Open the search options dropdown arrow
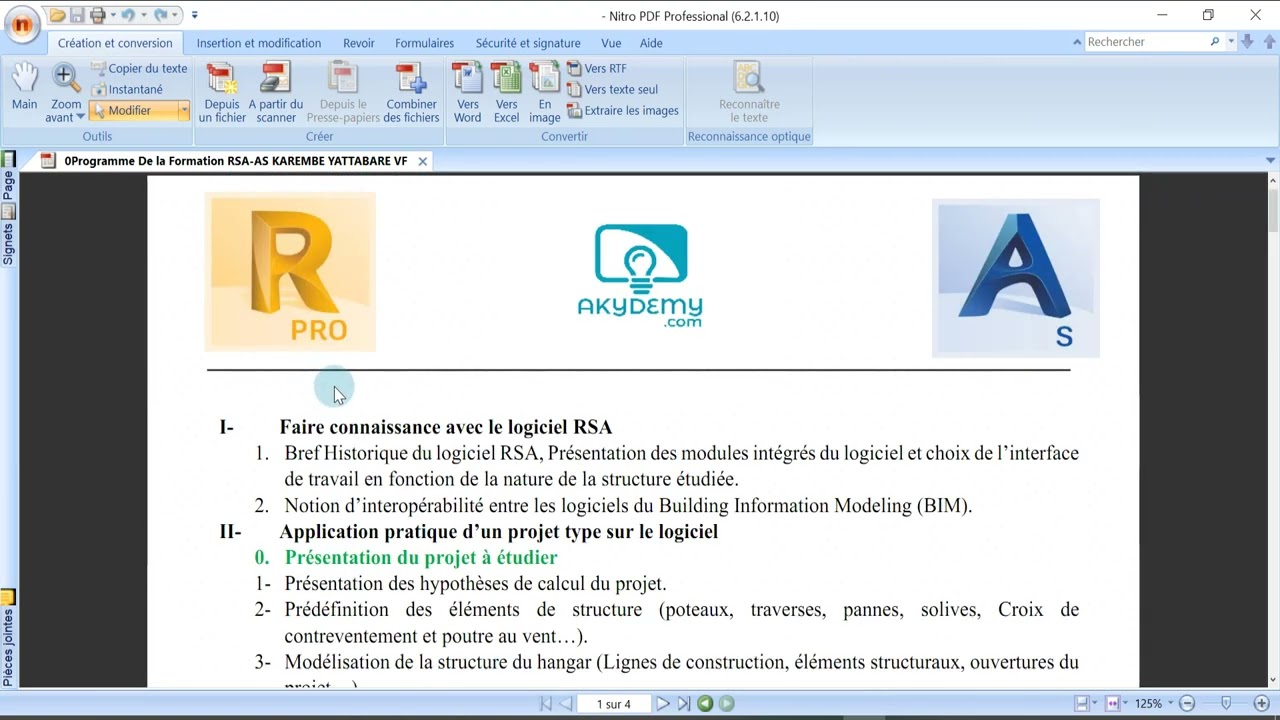Image resolution: width=1280 pixels, height=720 pixels. 1230,42
